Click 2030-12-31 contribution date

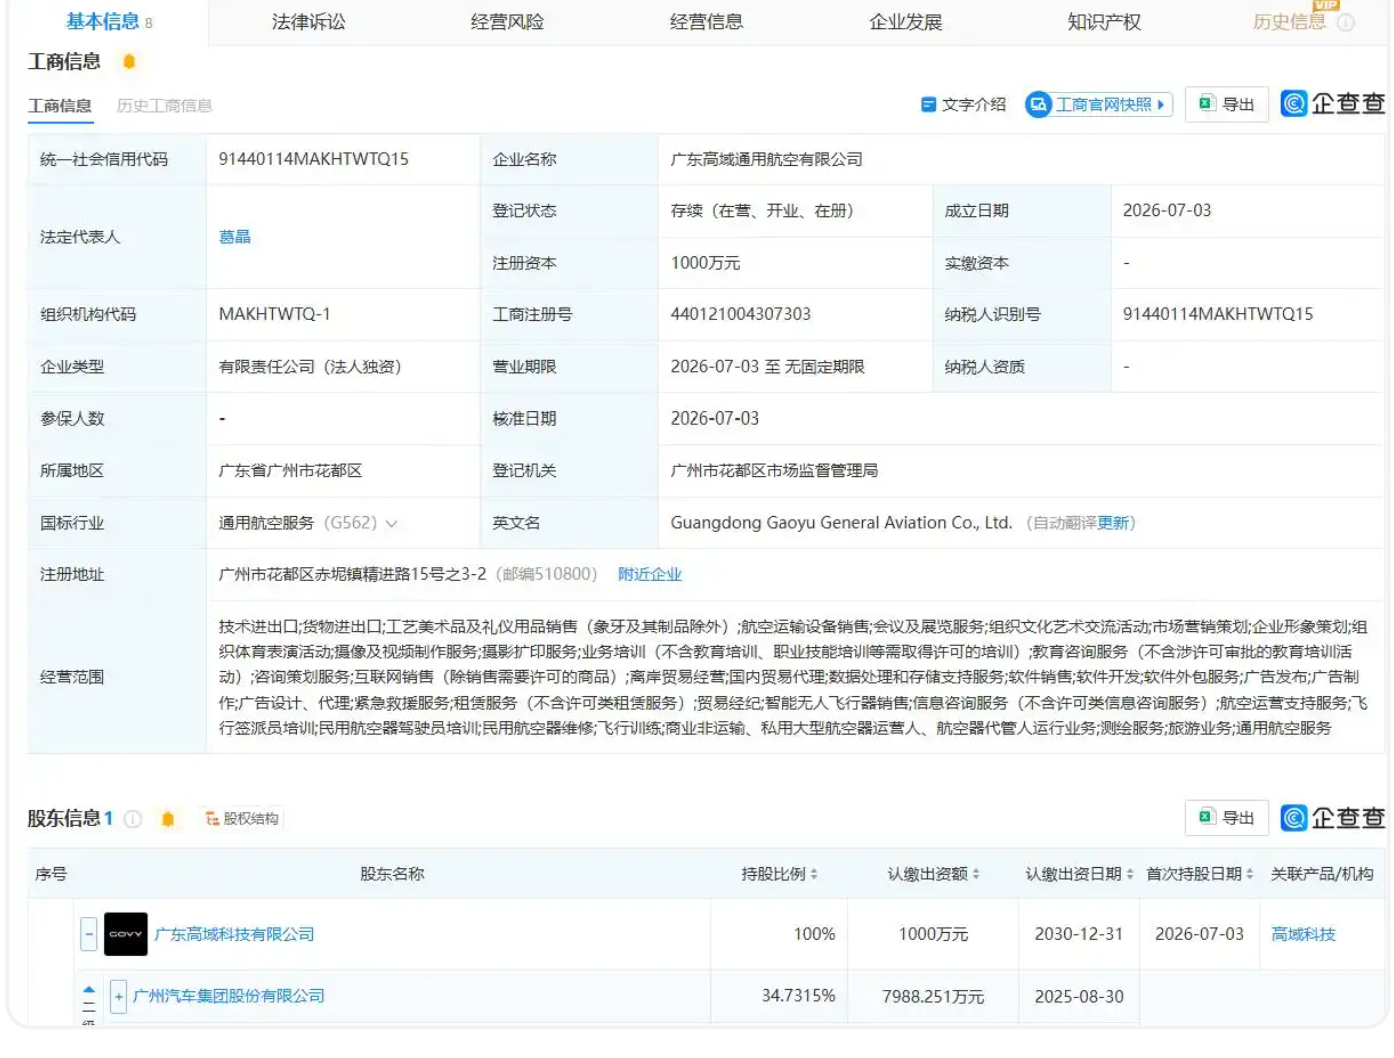[x=1079, y=934]
